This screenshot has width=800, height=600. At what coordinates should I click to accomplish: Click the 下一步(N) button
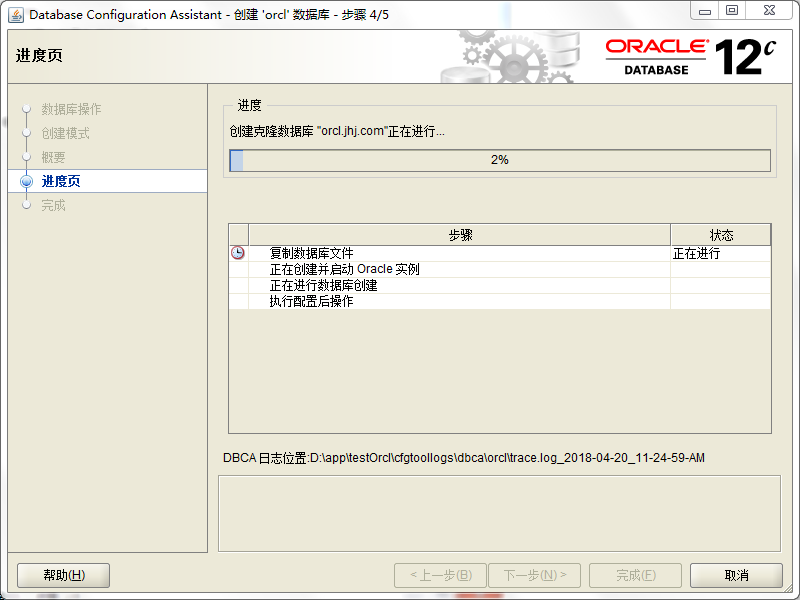535,576
